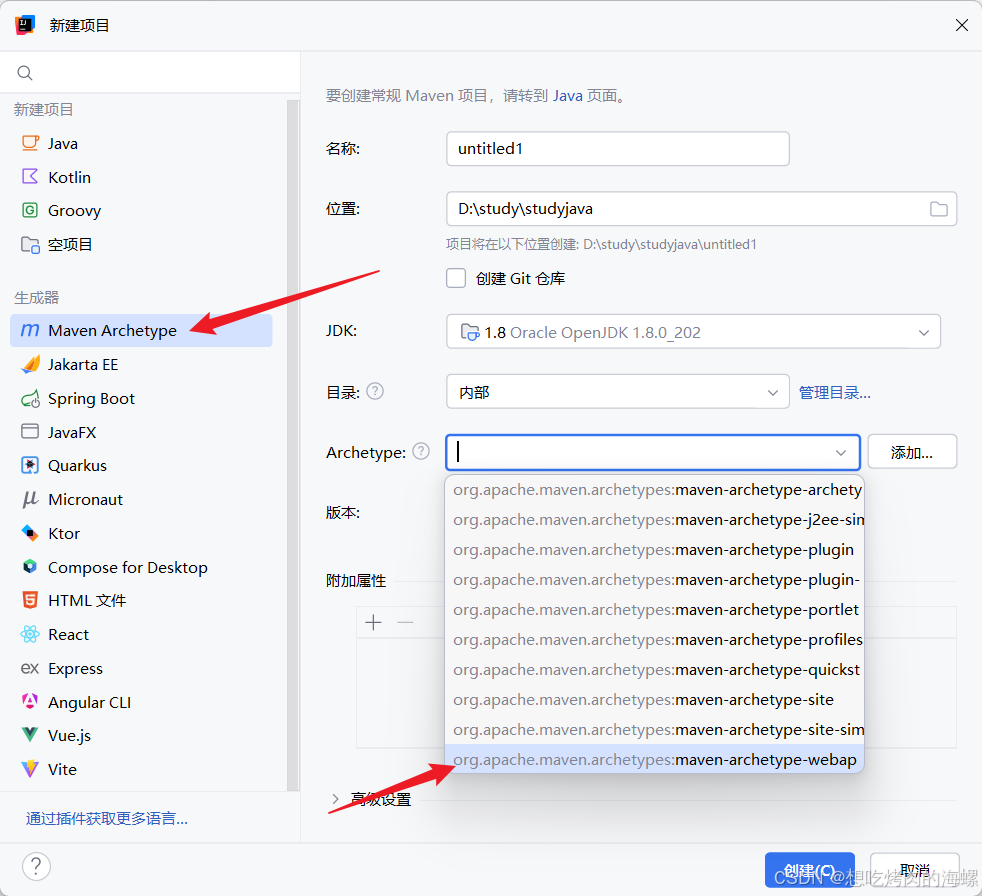Click the React atom icon

(x=30, y=634)
